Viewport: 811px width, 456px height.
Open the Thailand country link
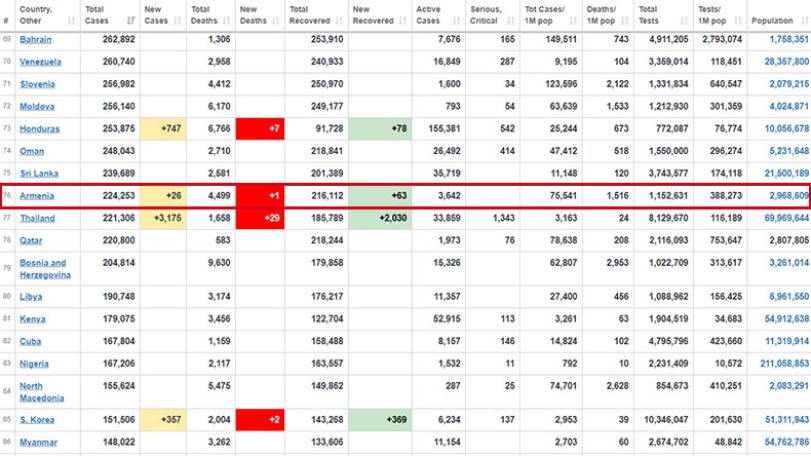click(x=37, y=218)
